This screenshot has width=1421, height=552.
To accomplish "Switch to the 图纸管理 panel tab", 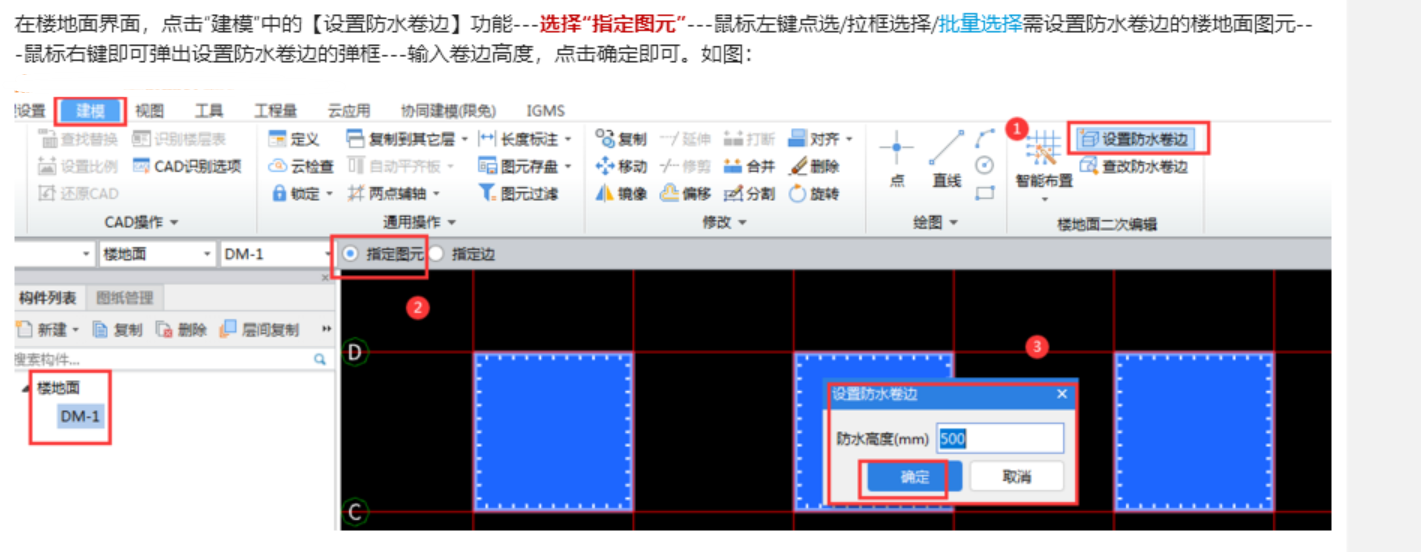I will pos(125,297).
